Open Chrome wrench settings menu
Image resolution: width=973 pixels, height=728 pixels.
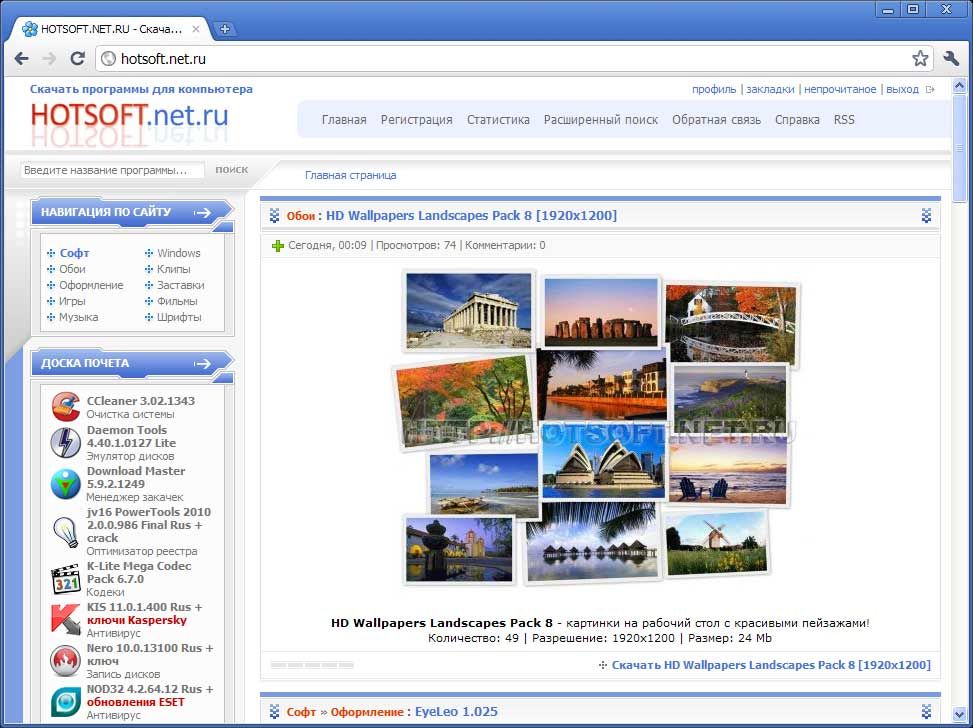coord(950,59)
